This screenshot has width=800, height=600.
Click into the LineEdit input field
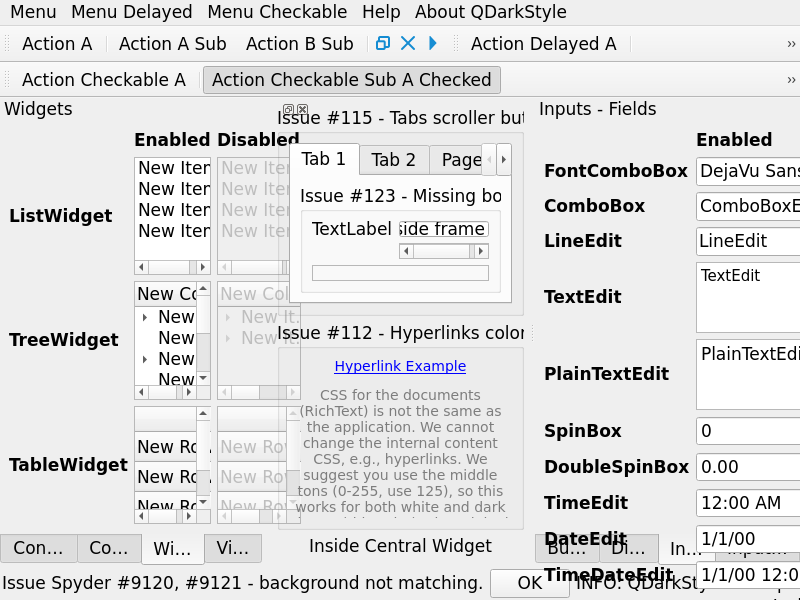(x=747, y=241)
